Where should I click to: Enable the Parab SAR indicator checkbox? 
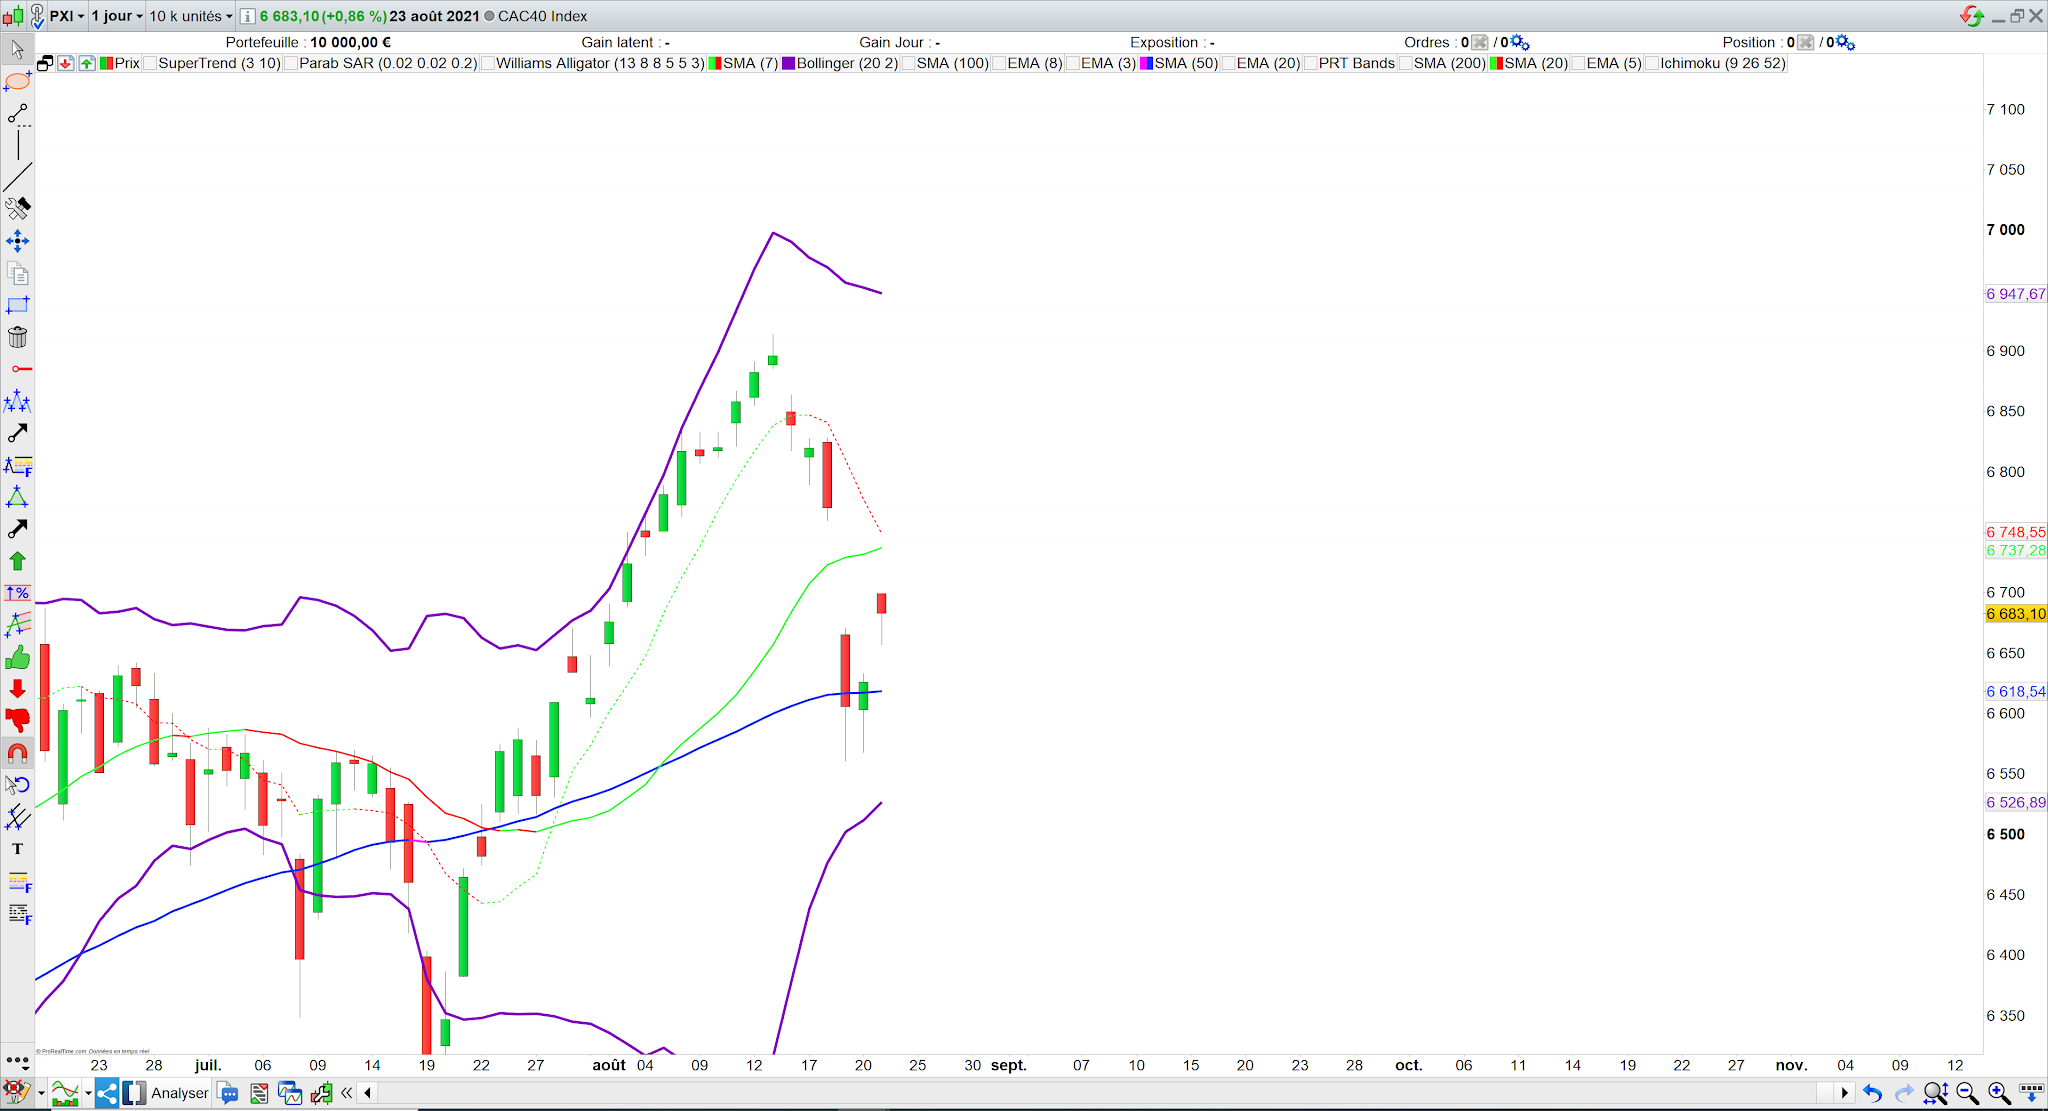tap(291, 63)
